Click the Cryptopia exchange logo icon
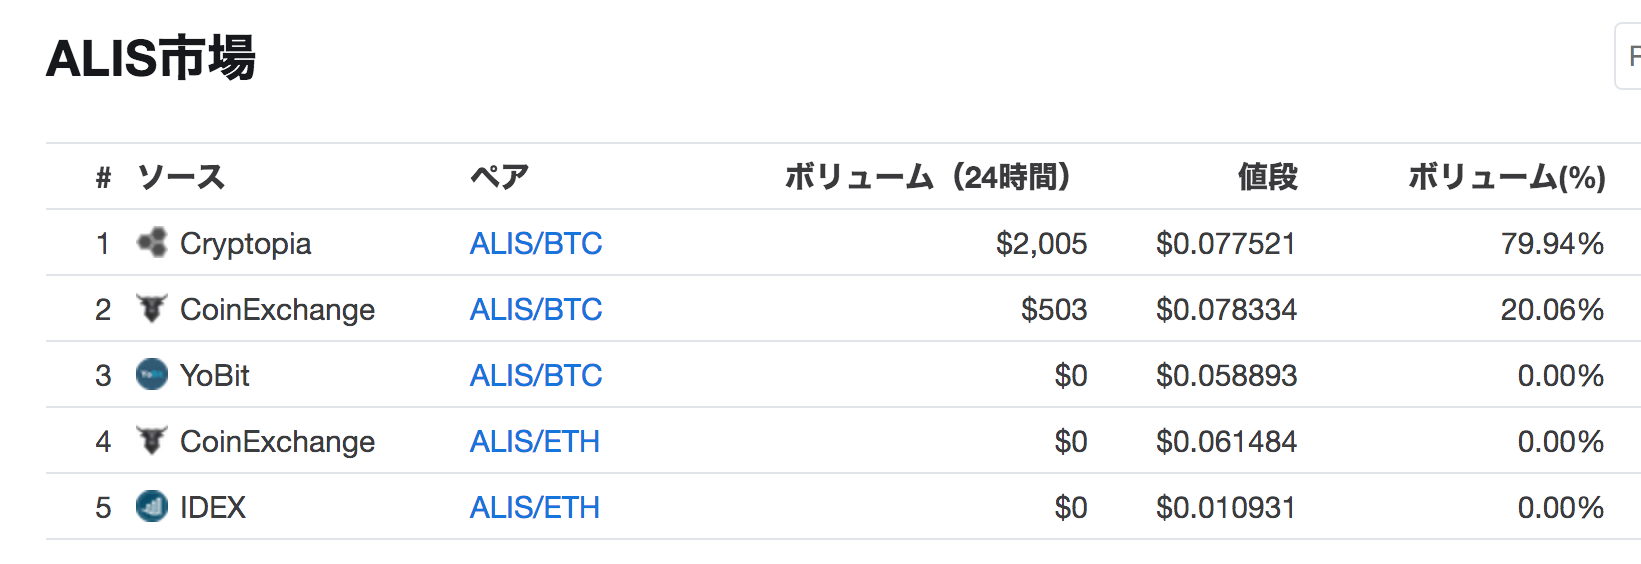This screenshot has height=564, width=1641. click(152, 243)
